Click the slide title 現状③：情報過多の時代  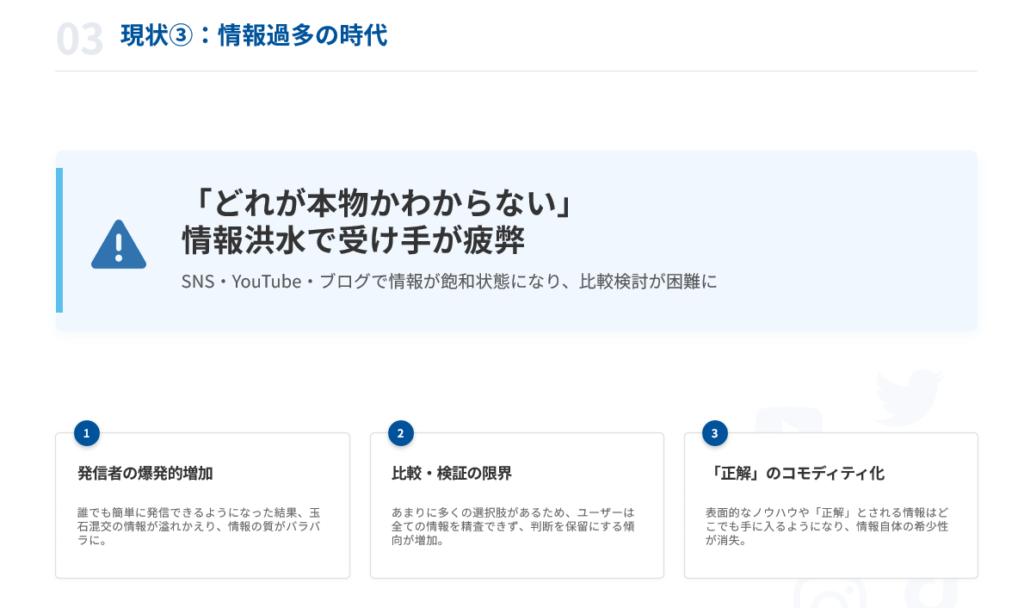click(254, 36)
